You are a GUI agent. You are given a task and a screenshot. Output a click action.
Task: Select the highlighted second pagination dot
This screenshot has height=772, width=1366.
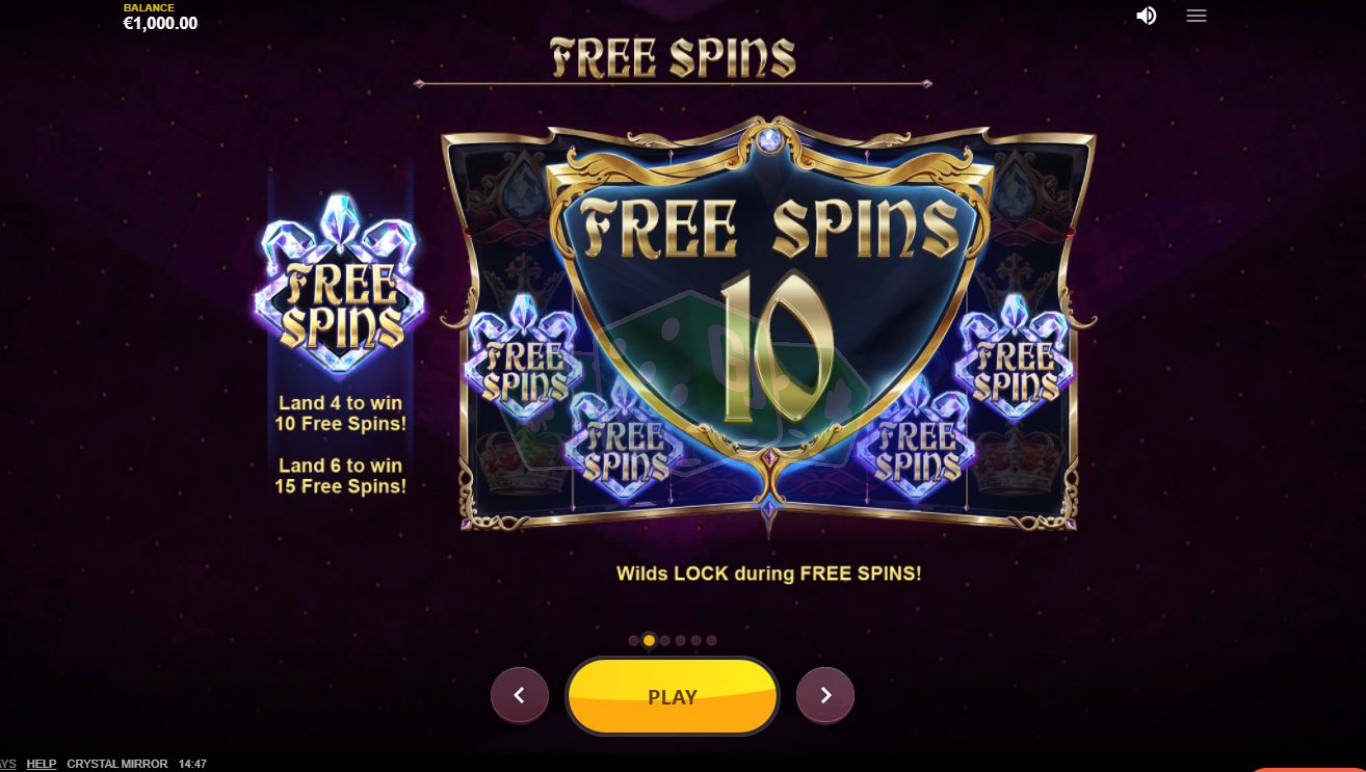click(x=649, y=641)
